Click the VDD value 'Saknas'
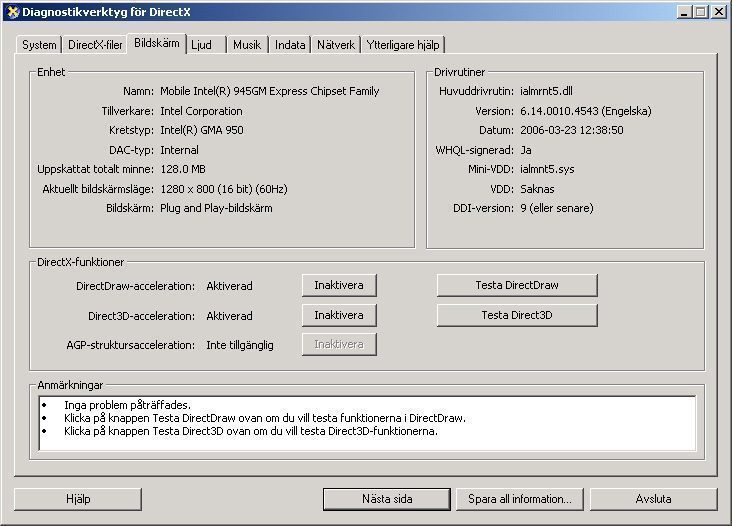The height and width of the screenshot is (526, 732). pyautogui.click(x=537, y=189)
